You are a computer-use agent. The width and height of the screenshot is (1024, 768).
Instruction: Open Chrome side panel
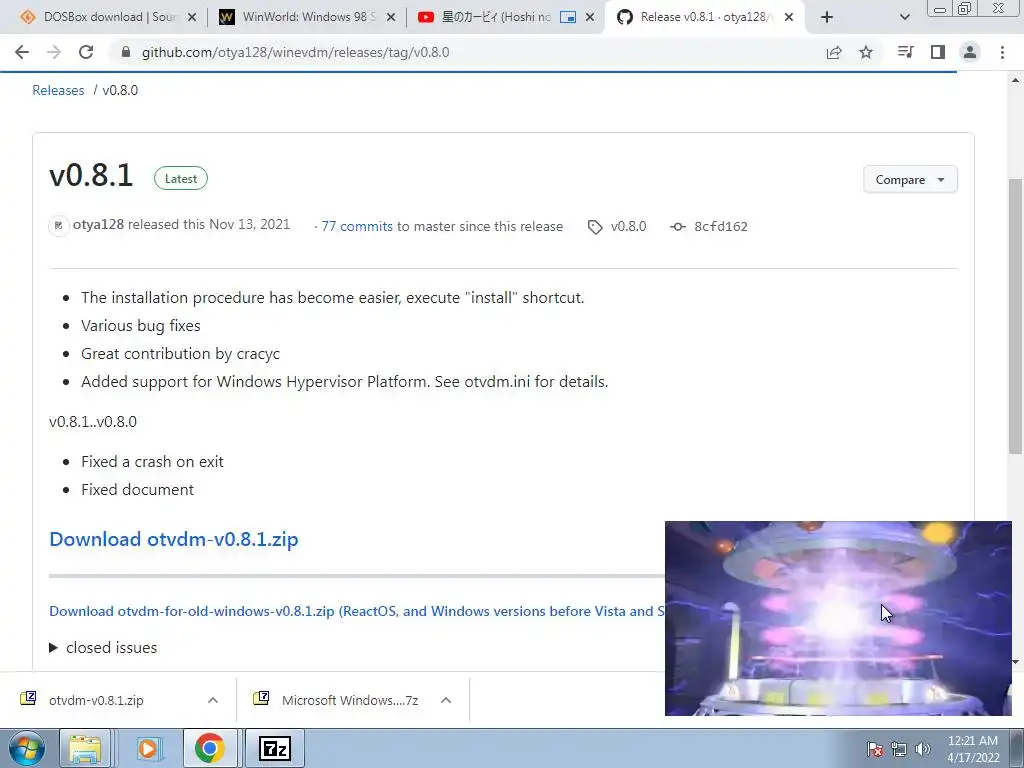click(x=938, y=52)
